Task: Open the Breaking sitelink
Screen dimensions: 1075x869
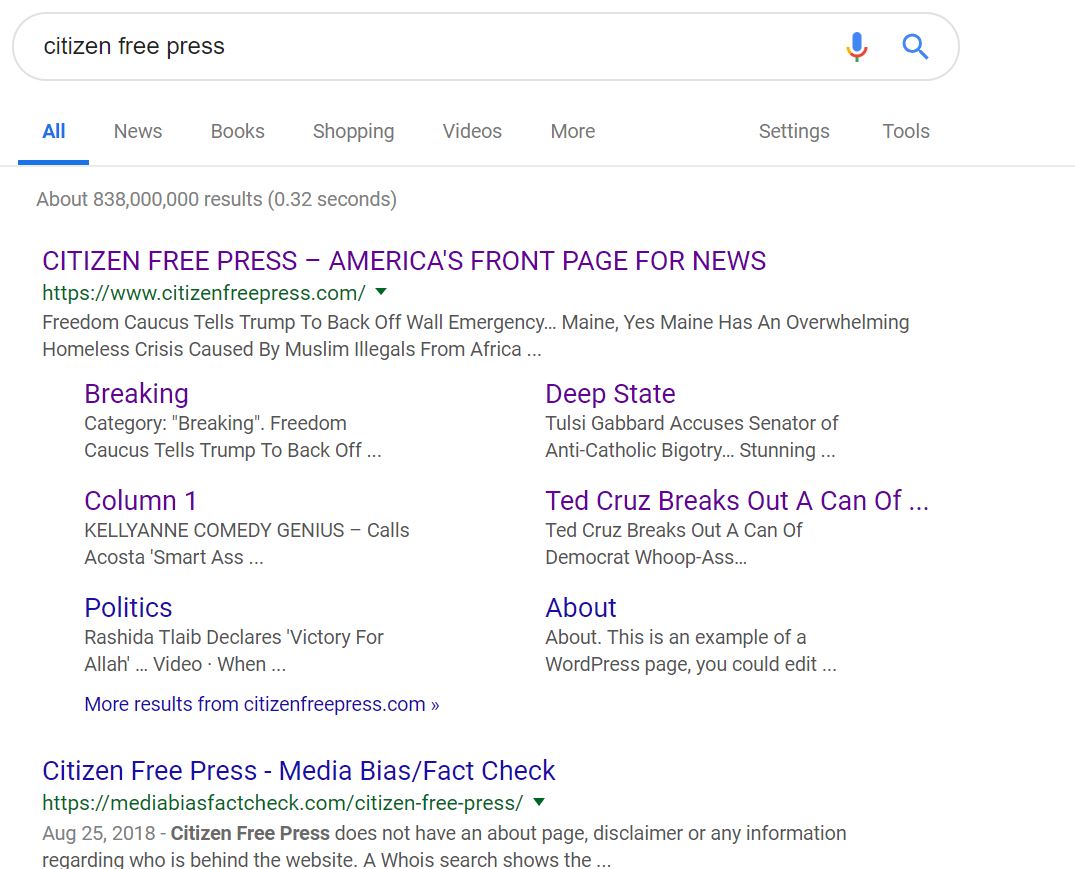Action: [x=136, y=394]
